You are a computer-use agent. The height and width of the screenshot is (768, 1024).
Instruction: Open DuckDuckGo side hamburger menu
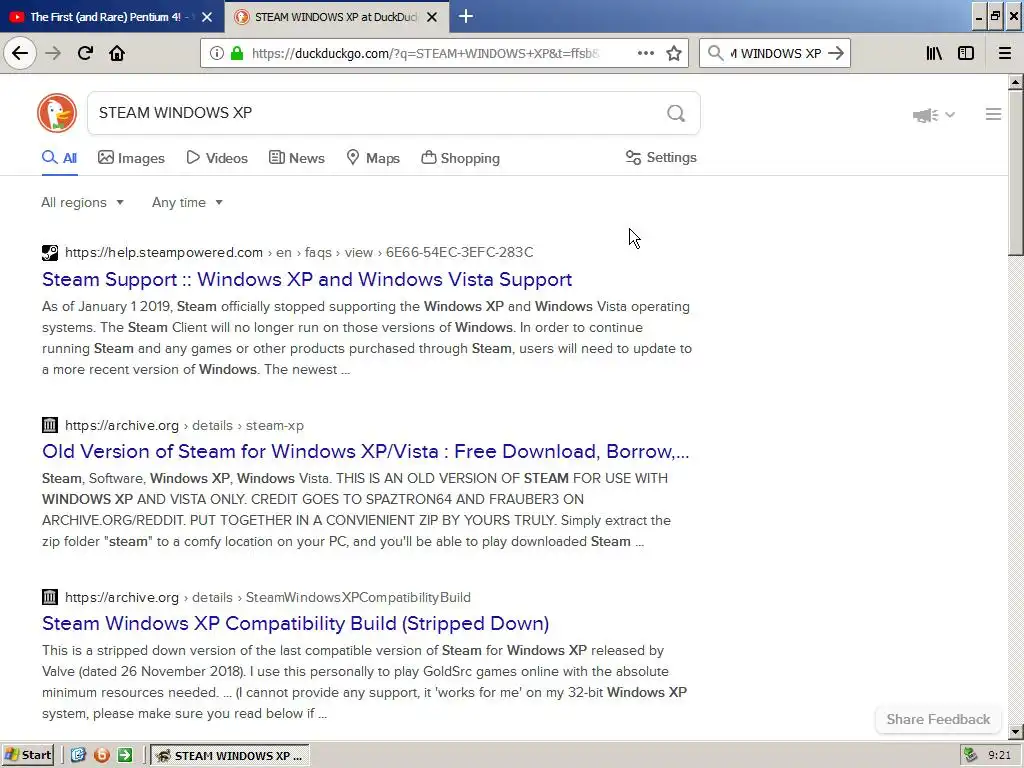[993, 114]
